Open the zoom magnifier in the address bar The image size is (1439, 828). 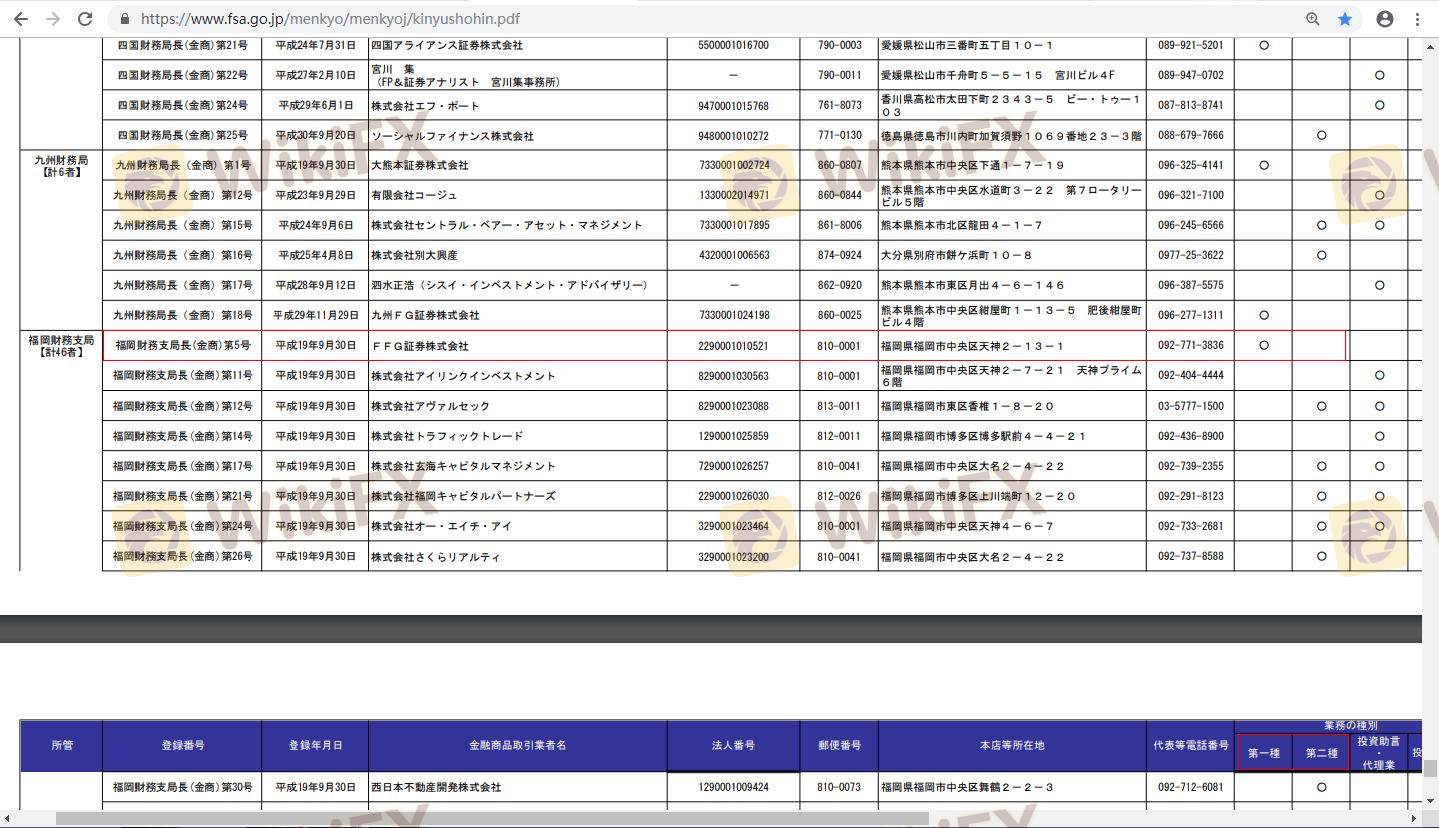tap(1313, 19)
